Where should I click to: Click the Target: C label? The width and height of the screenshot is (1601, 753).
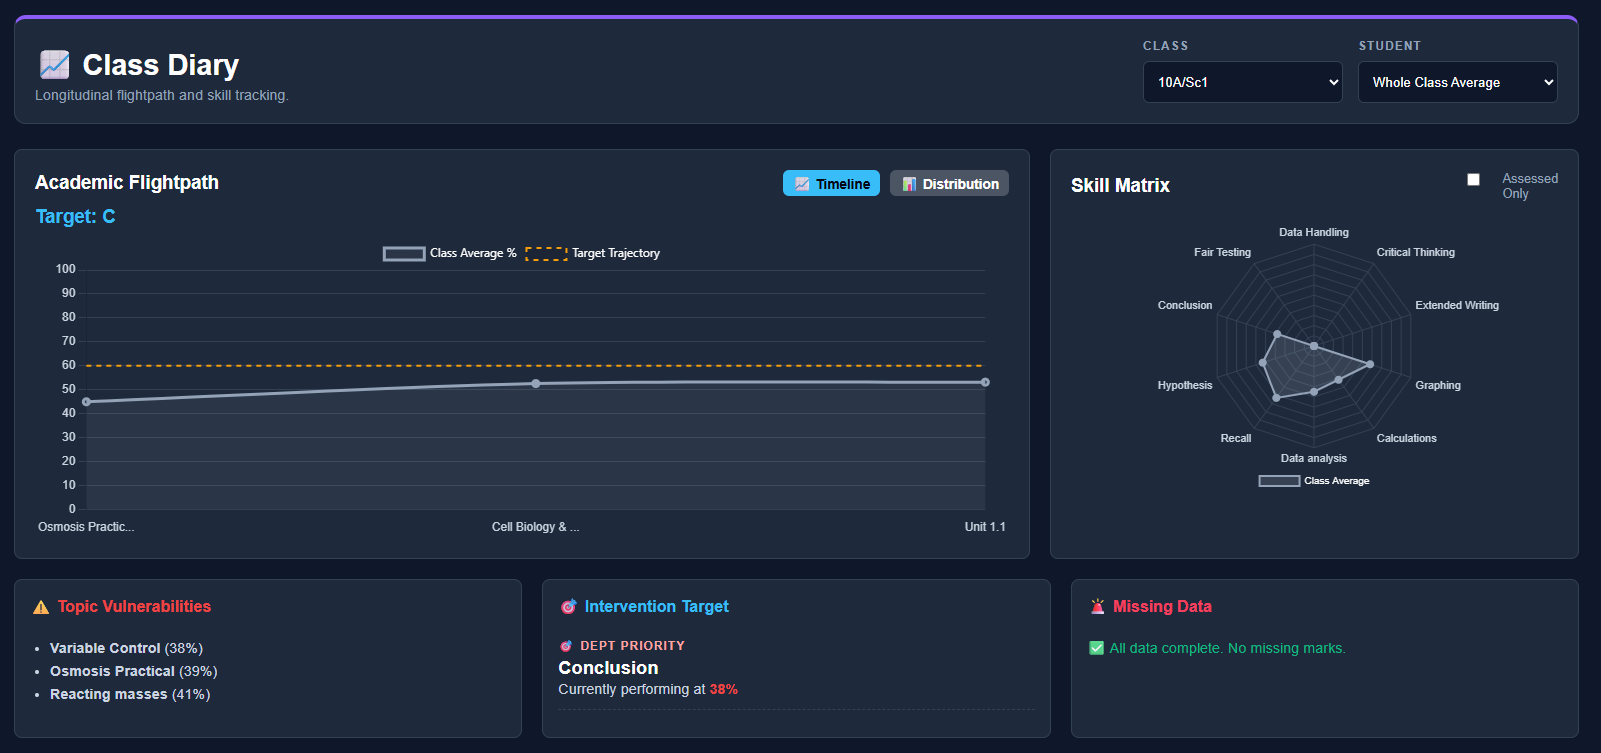pyautogui.click(x=76, y=217)
